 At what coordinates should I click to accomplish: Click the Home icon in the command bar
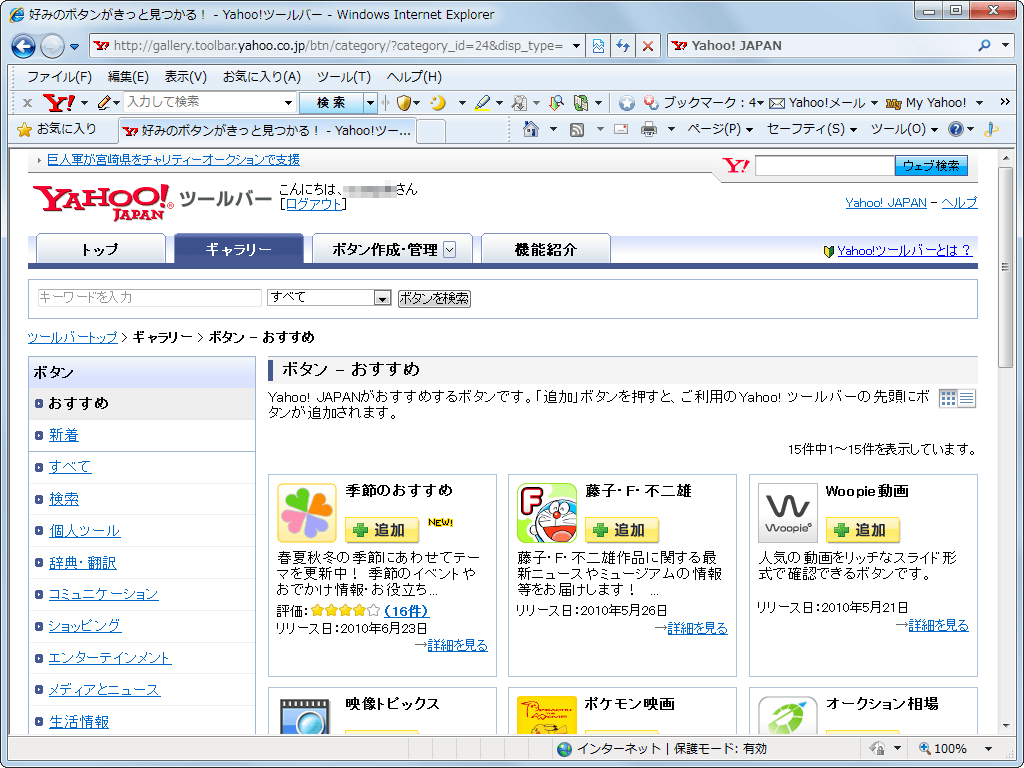531,129
